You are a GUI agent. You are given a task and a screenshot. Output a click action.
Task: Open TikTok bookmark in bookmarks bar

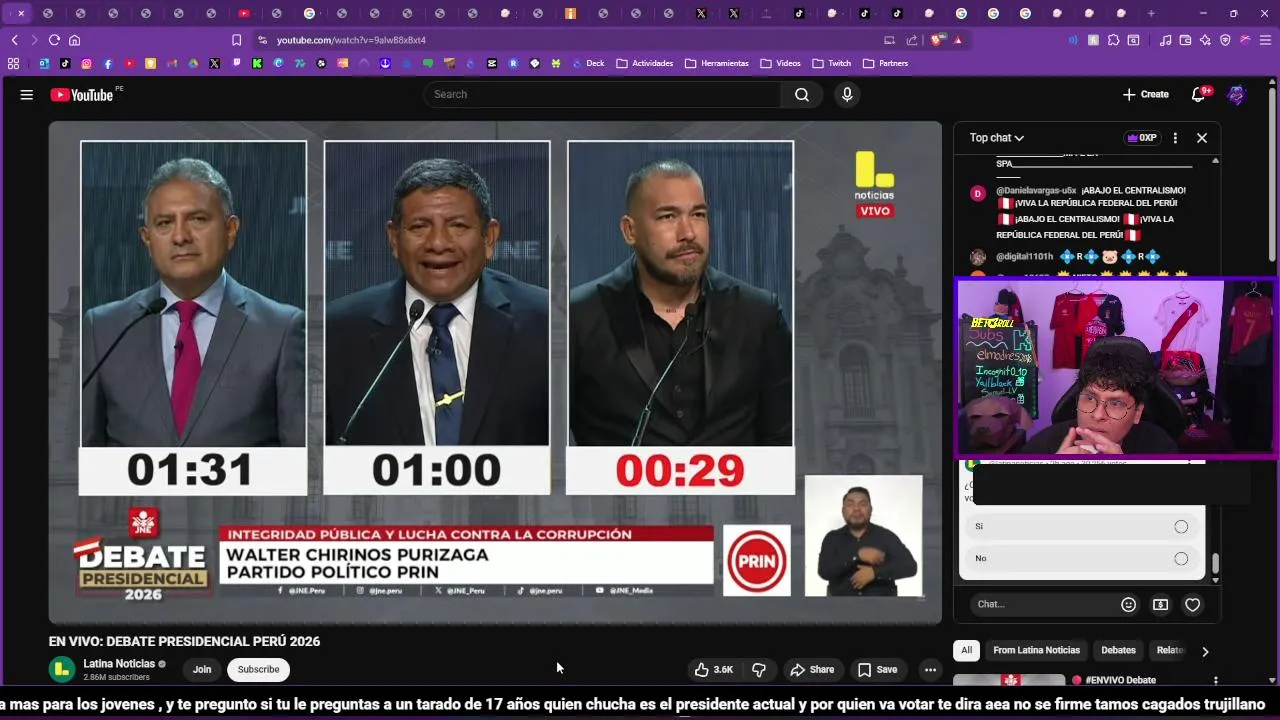point(65,63)
